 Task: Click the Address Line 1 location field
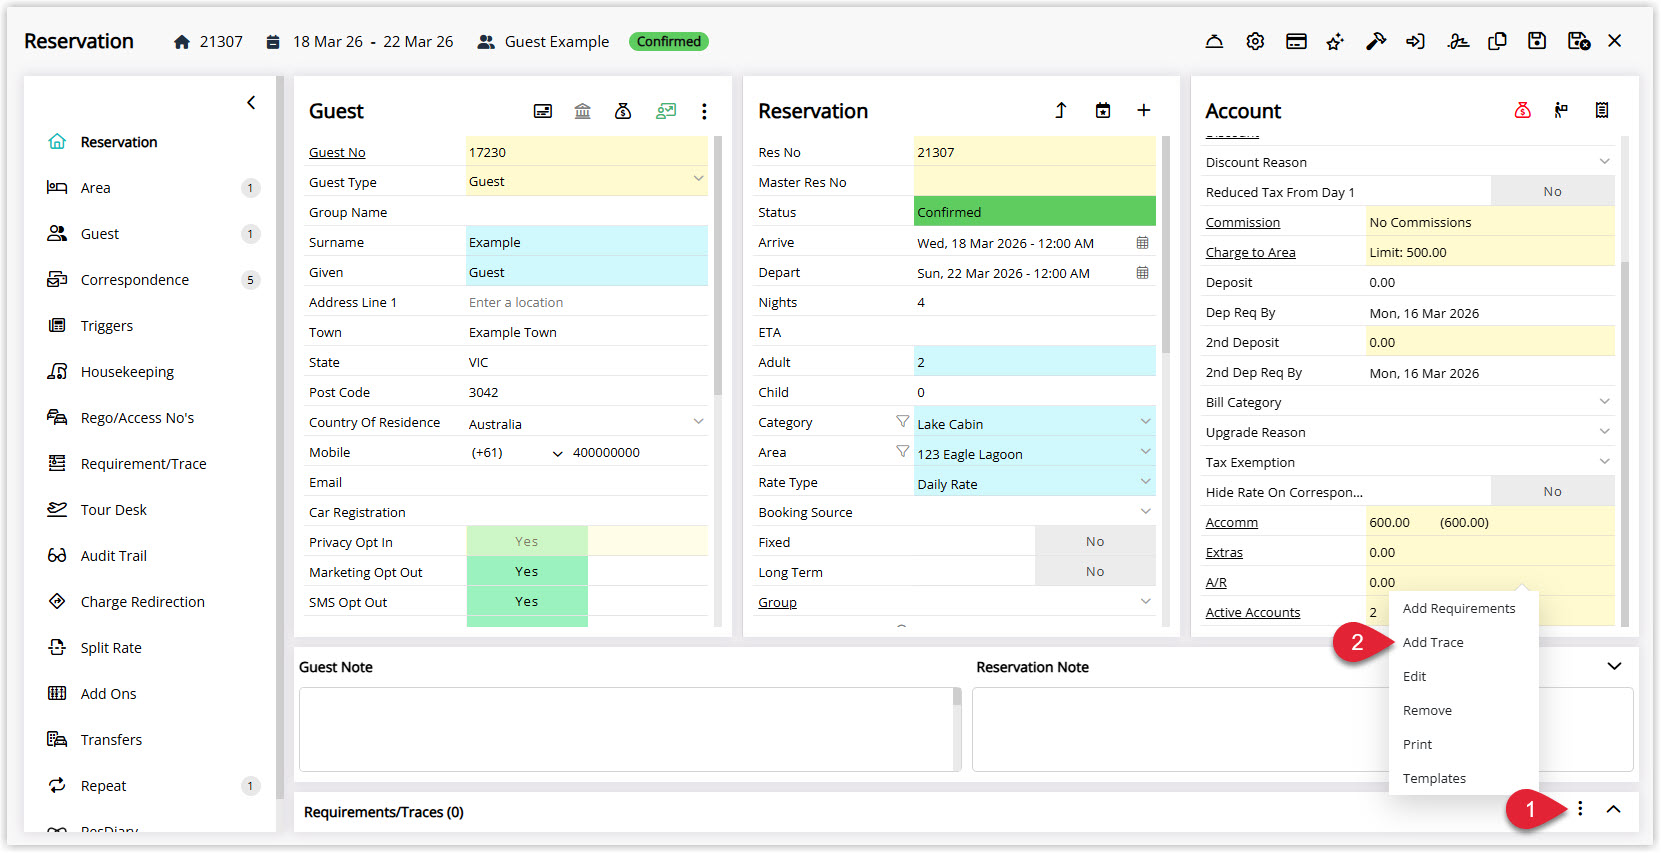click(587, 302)
